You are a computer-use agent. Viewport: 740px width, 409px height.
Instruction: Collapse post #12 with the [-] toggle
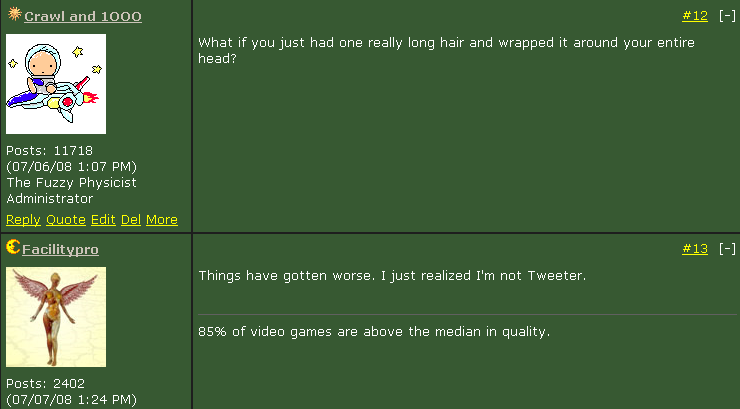click(x=727, y=16)
